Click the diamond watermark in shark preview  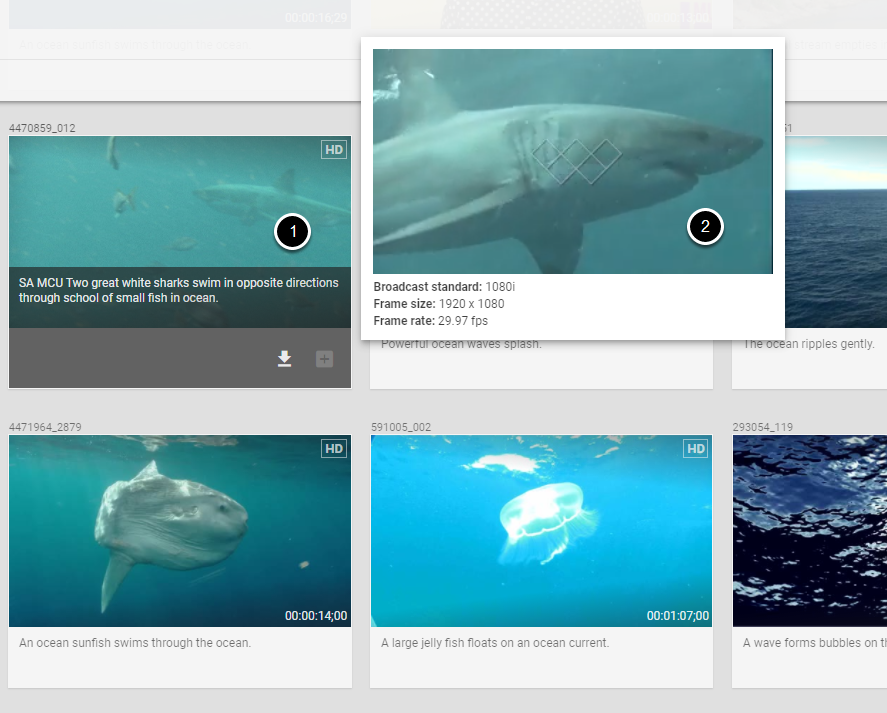pos(577,161)
